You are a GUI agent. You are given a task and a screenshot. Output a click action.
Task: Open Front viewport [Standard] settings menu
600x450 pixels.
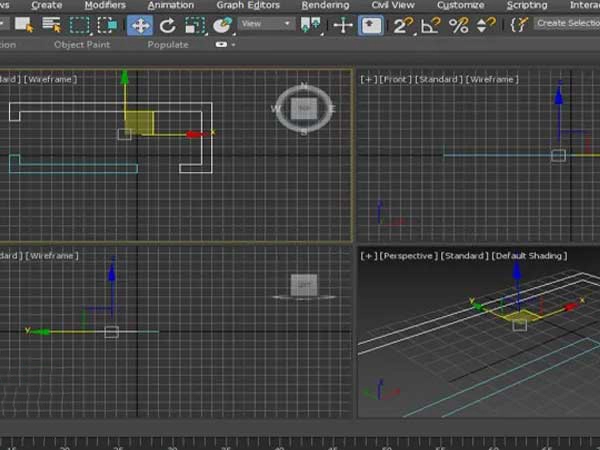(x=439, y=80)
